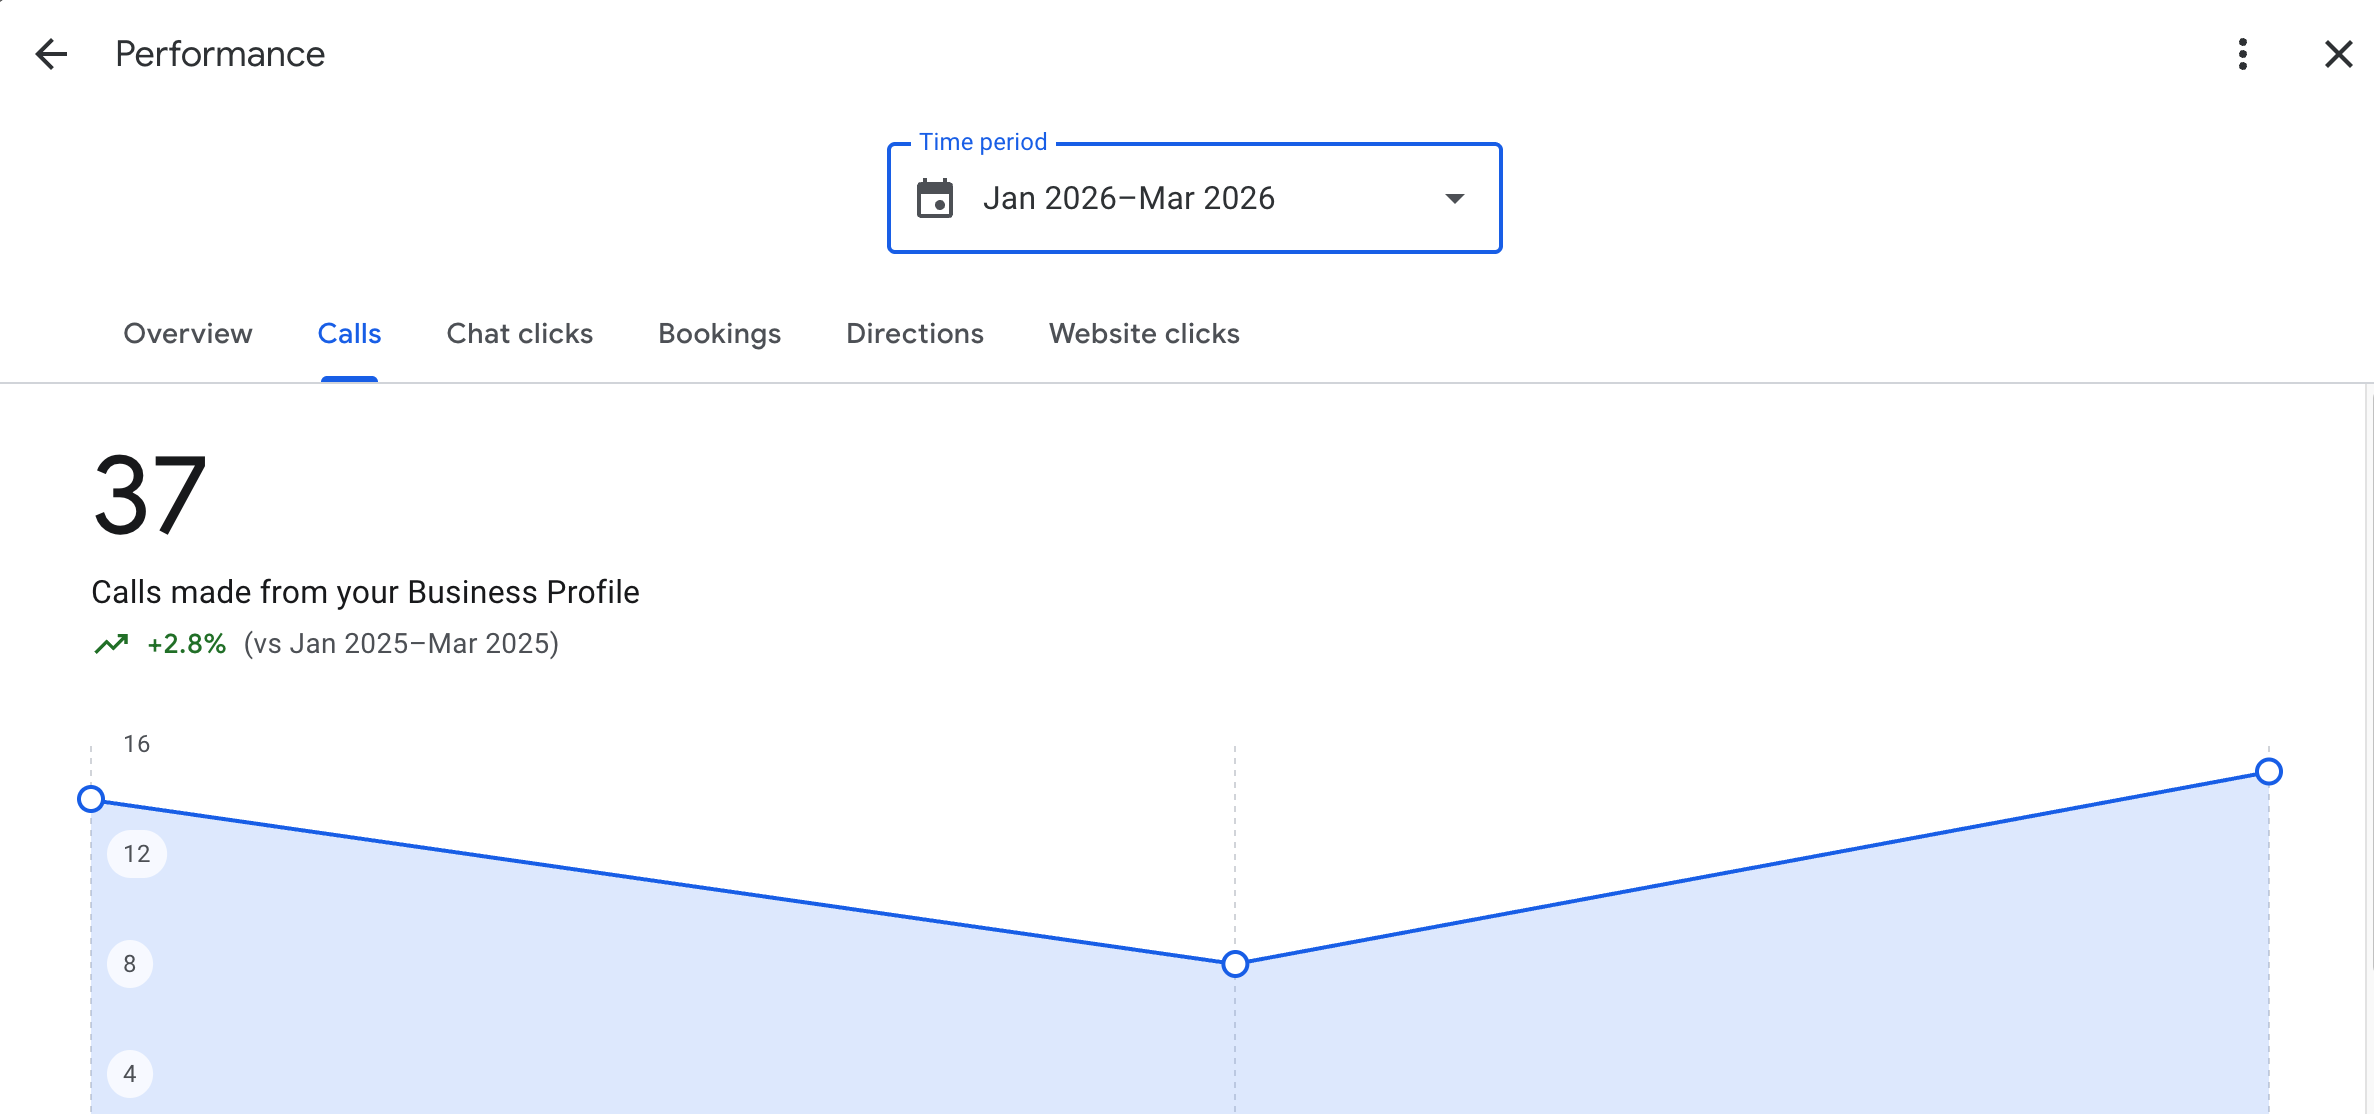Open the three-dot more options menu
Image resolution: width=2374 pixels, height=1114 pixels.
point(2243,54)
